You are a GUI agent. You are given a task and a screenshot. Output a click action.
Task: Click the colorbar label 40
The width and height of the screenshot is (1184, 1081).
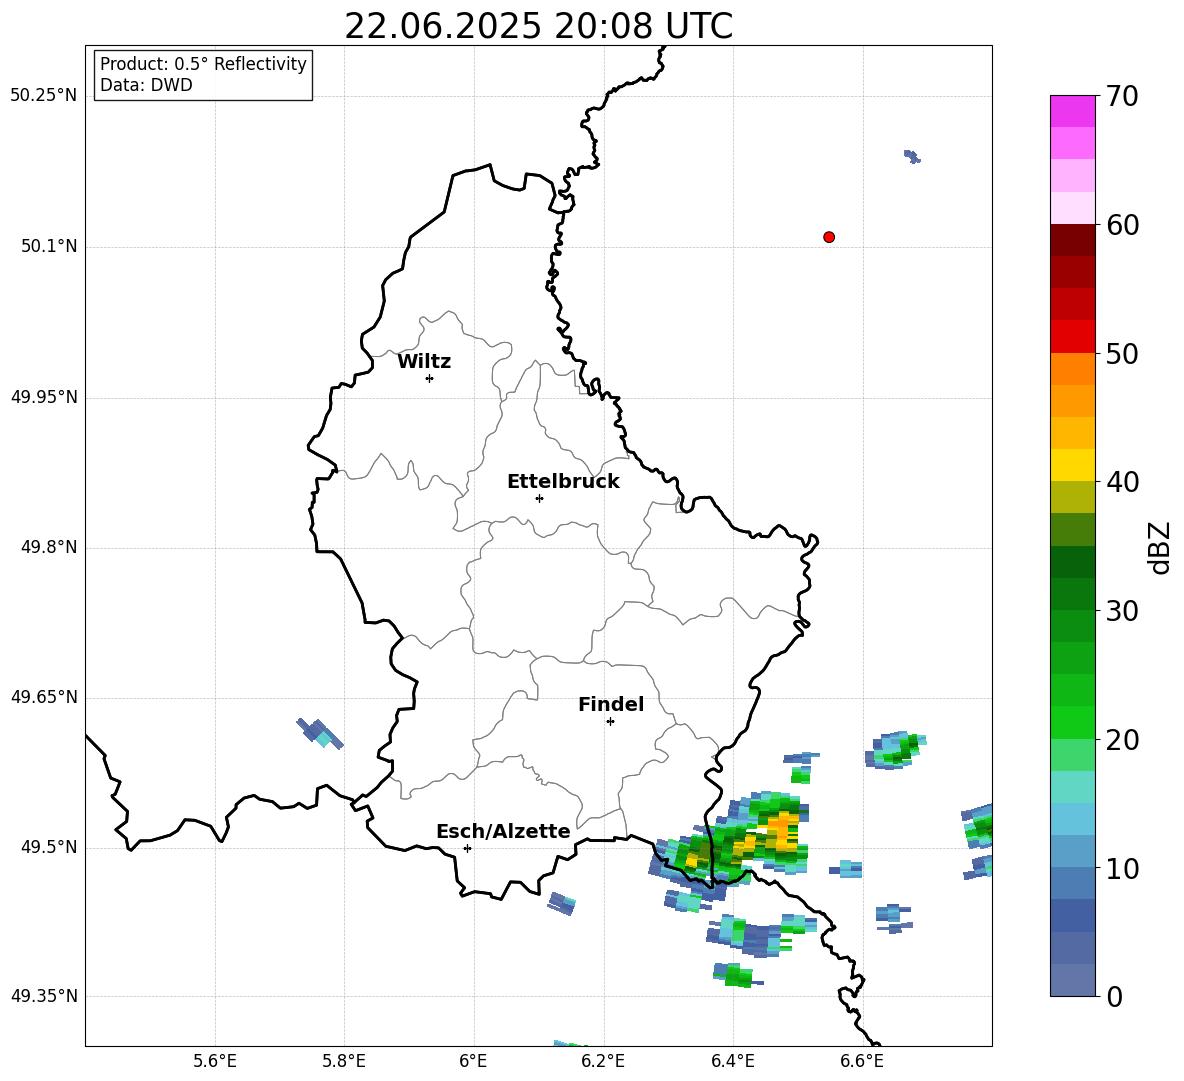point(1122,482)
